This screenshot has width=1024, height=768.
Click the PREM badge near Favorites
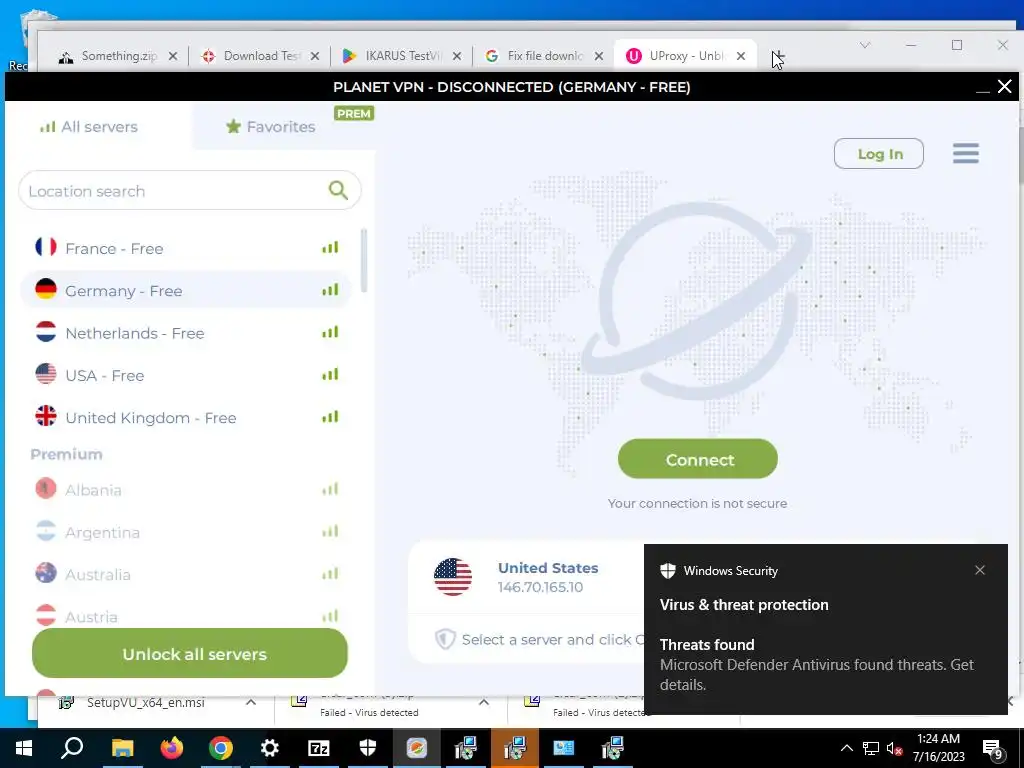point(354,114)
